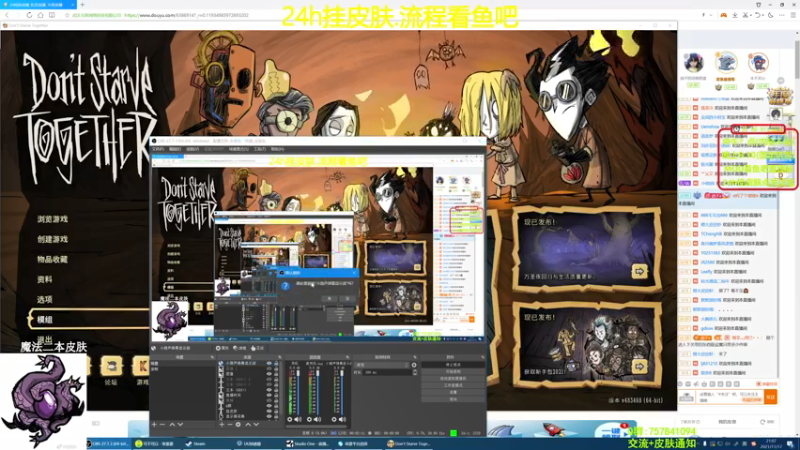The height and width of the screenshot is (450, 800).
Task: Add a new scene with the Scenes plus icon
Action: pyautogui.click(x=154, y=424)
